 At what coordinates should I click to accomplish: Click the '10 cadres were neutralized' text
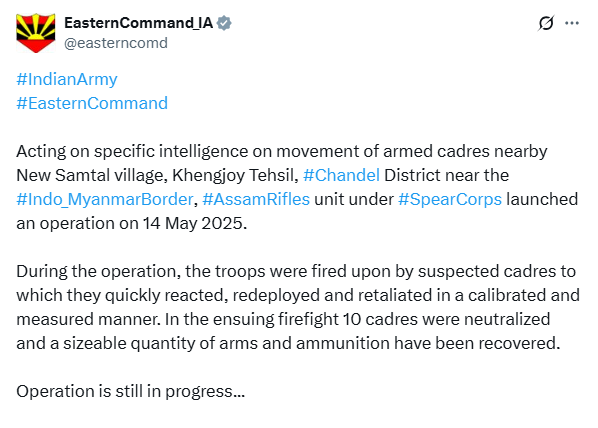[x=446, y=319]
